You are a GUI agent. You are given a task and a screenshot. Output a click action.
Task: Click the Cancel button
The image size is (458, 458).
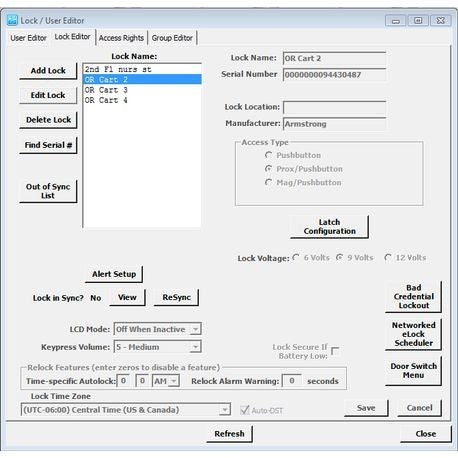point(419,408)
